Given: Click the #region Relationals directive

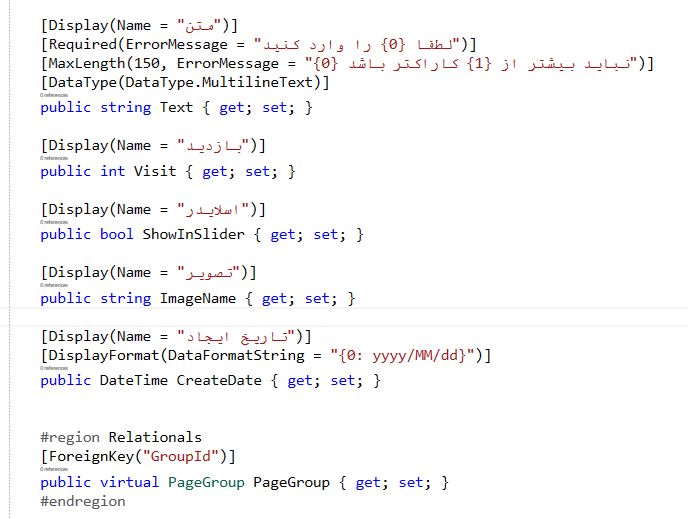Looking at the screenshot, I should [x=121, y=437].
